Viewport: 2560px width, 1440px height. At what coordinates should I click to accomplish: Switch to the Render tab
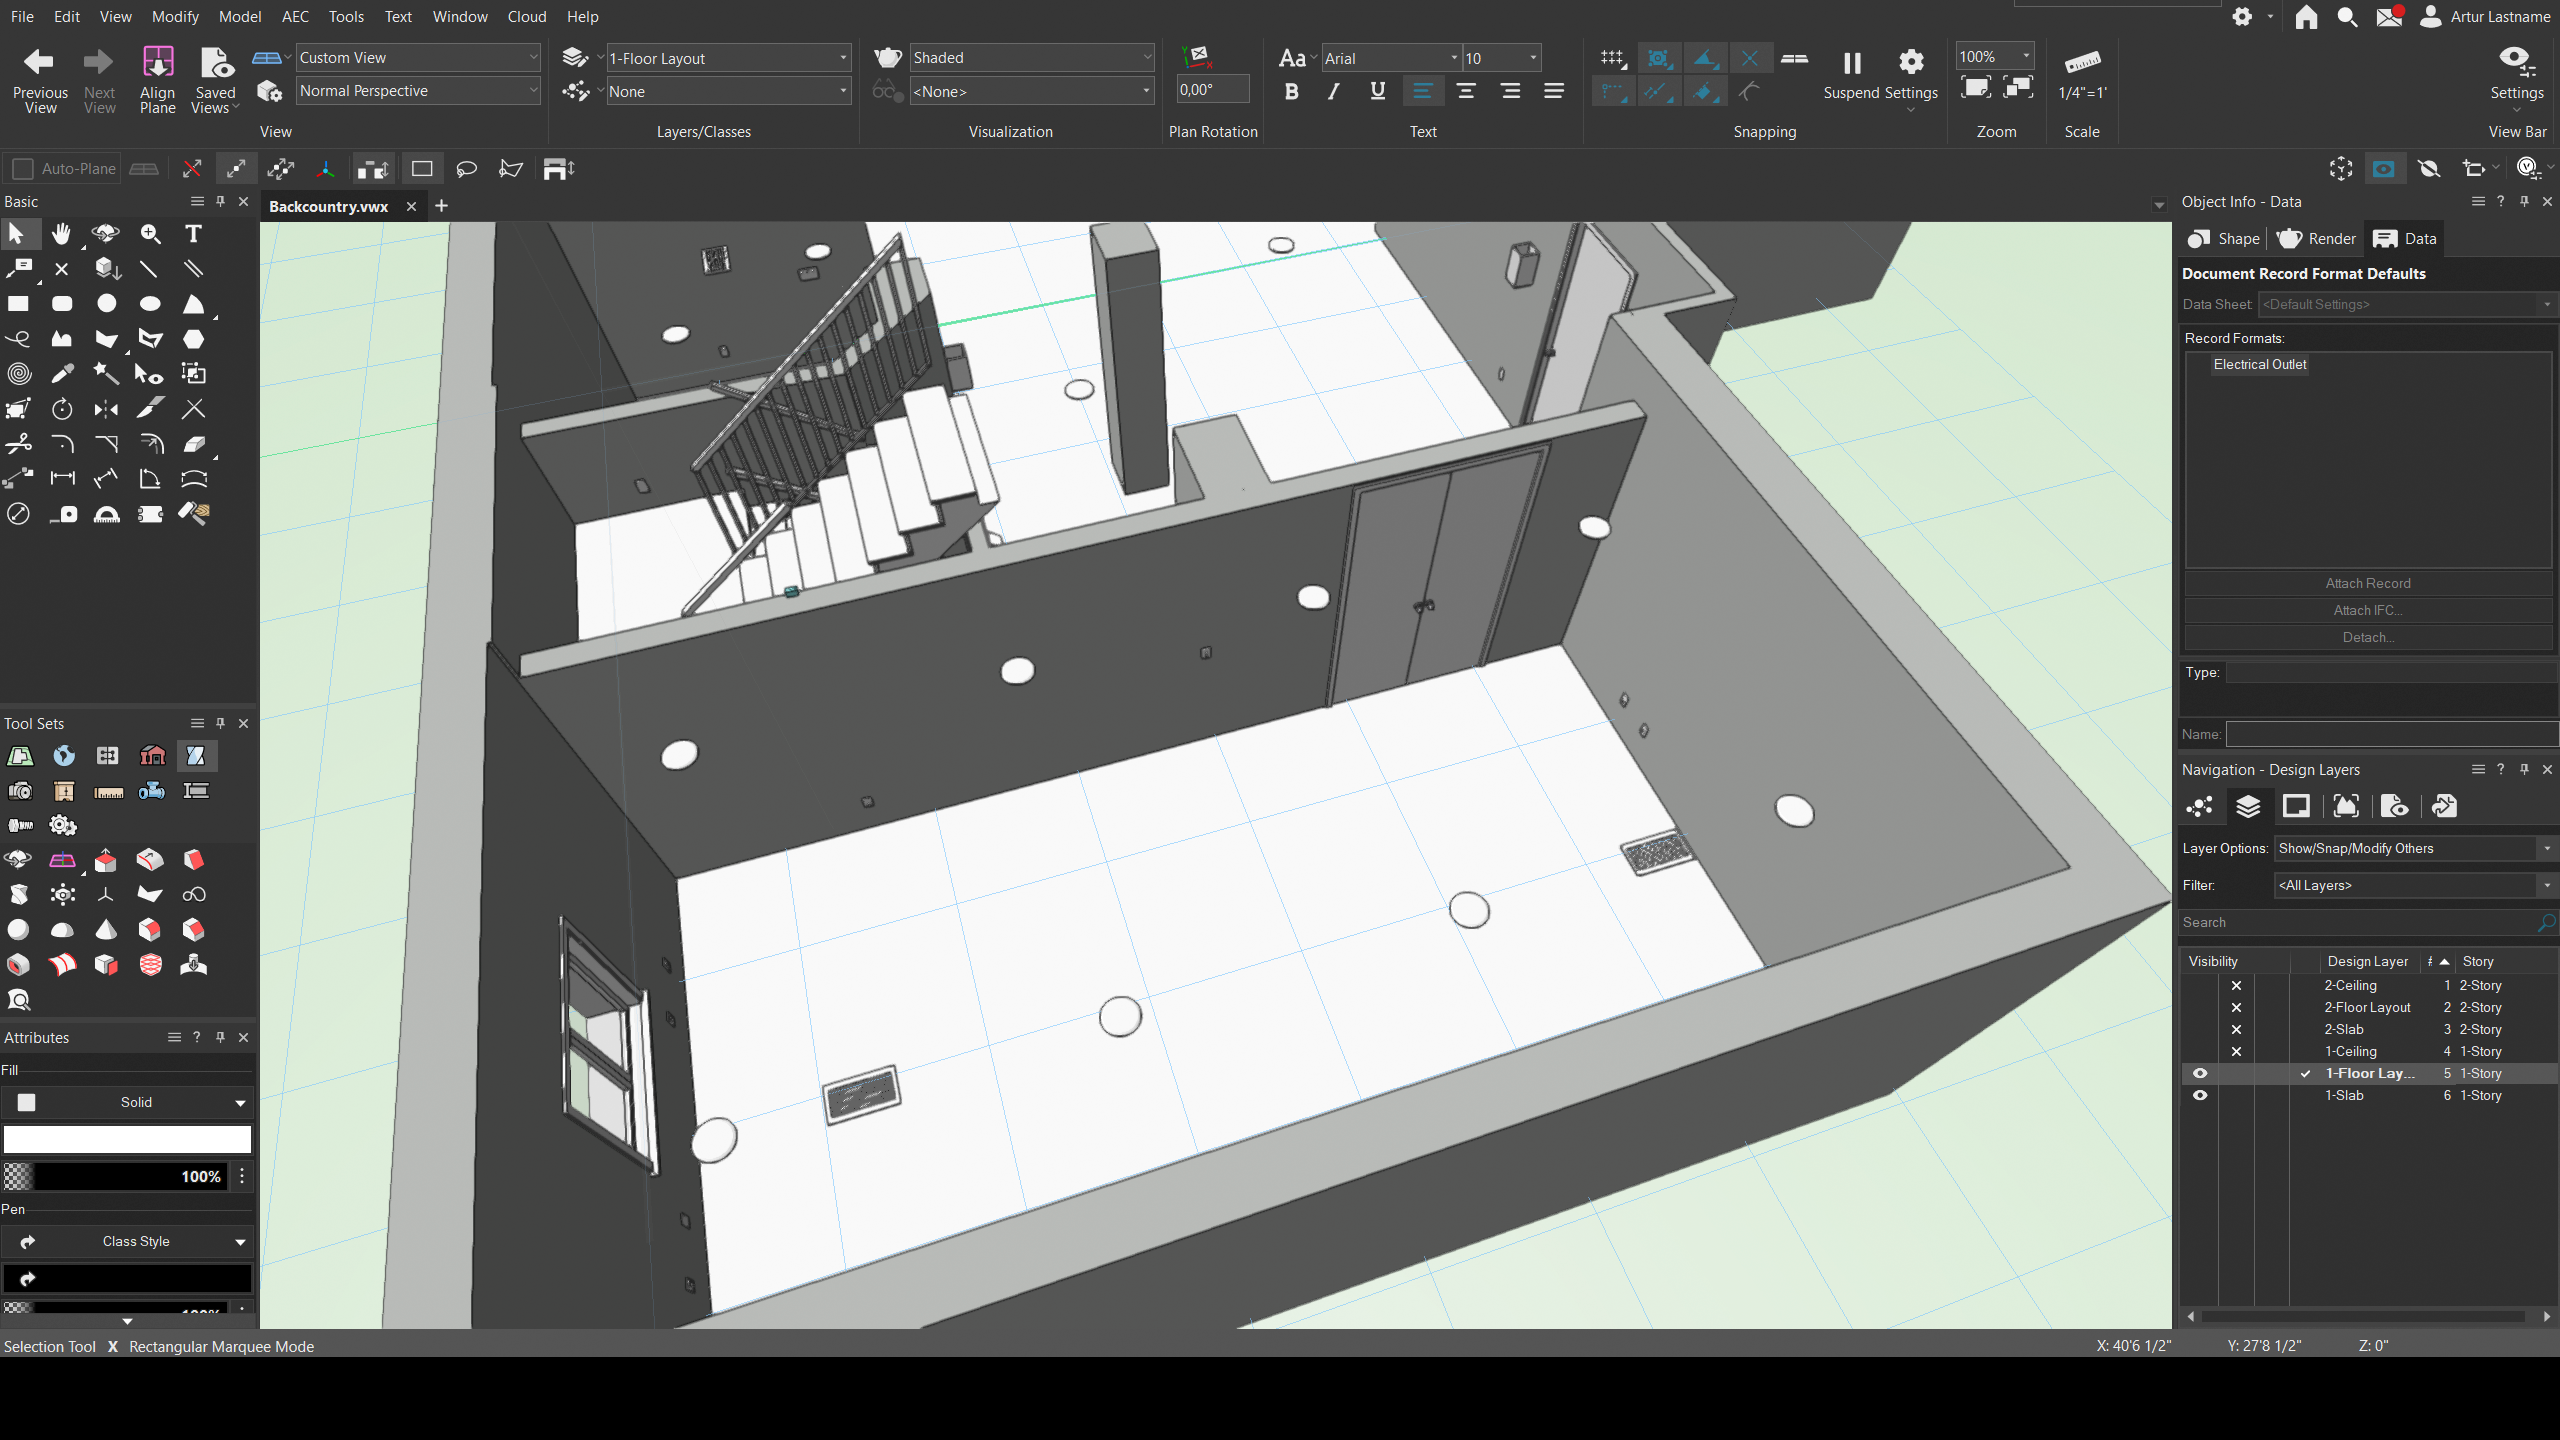pyautogui.click(x=2316, y=239)
